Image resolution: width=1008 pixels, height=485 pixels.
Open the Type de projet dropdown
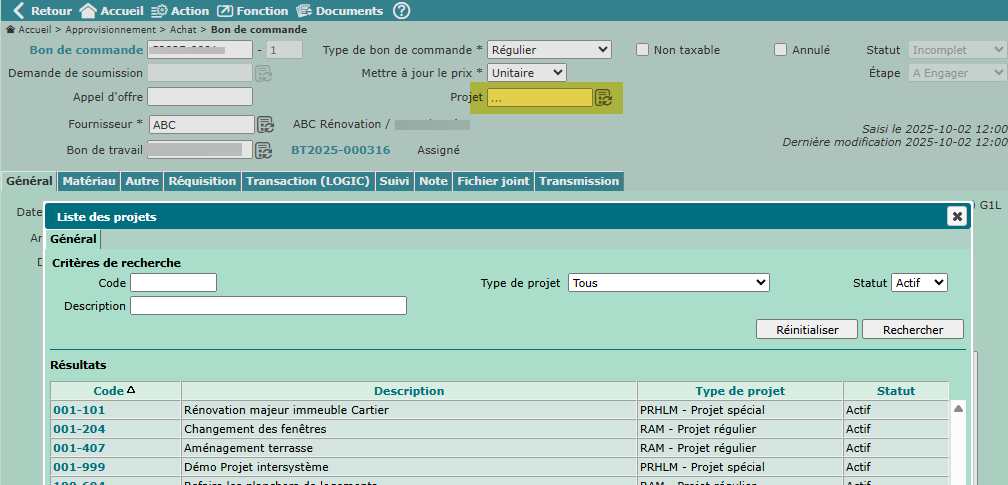668,283
